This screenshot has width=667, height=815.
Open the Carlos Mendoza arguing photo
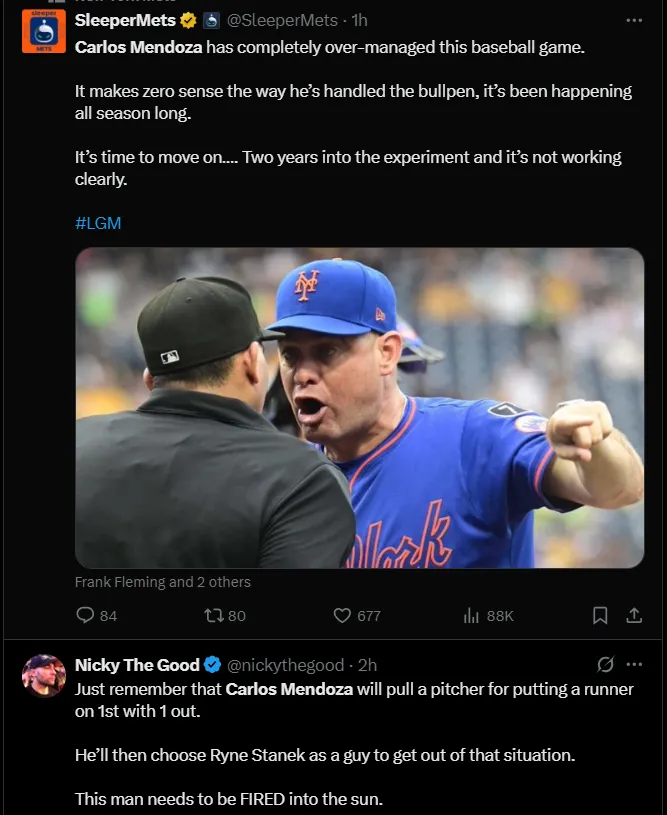(x=359, y=408)
